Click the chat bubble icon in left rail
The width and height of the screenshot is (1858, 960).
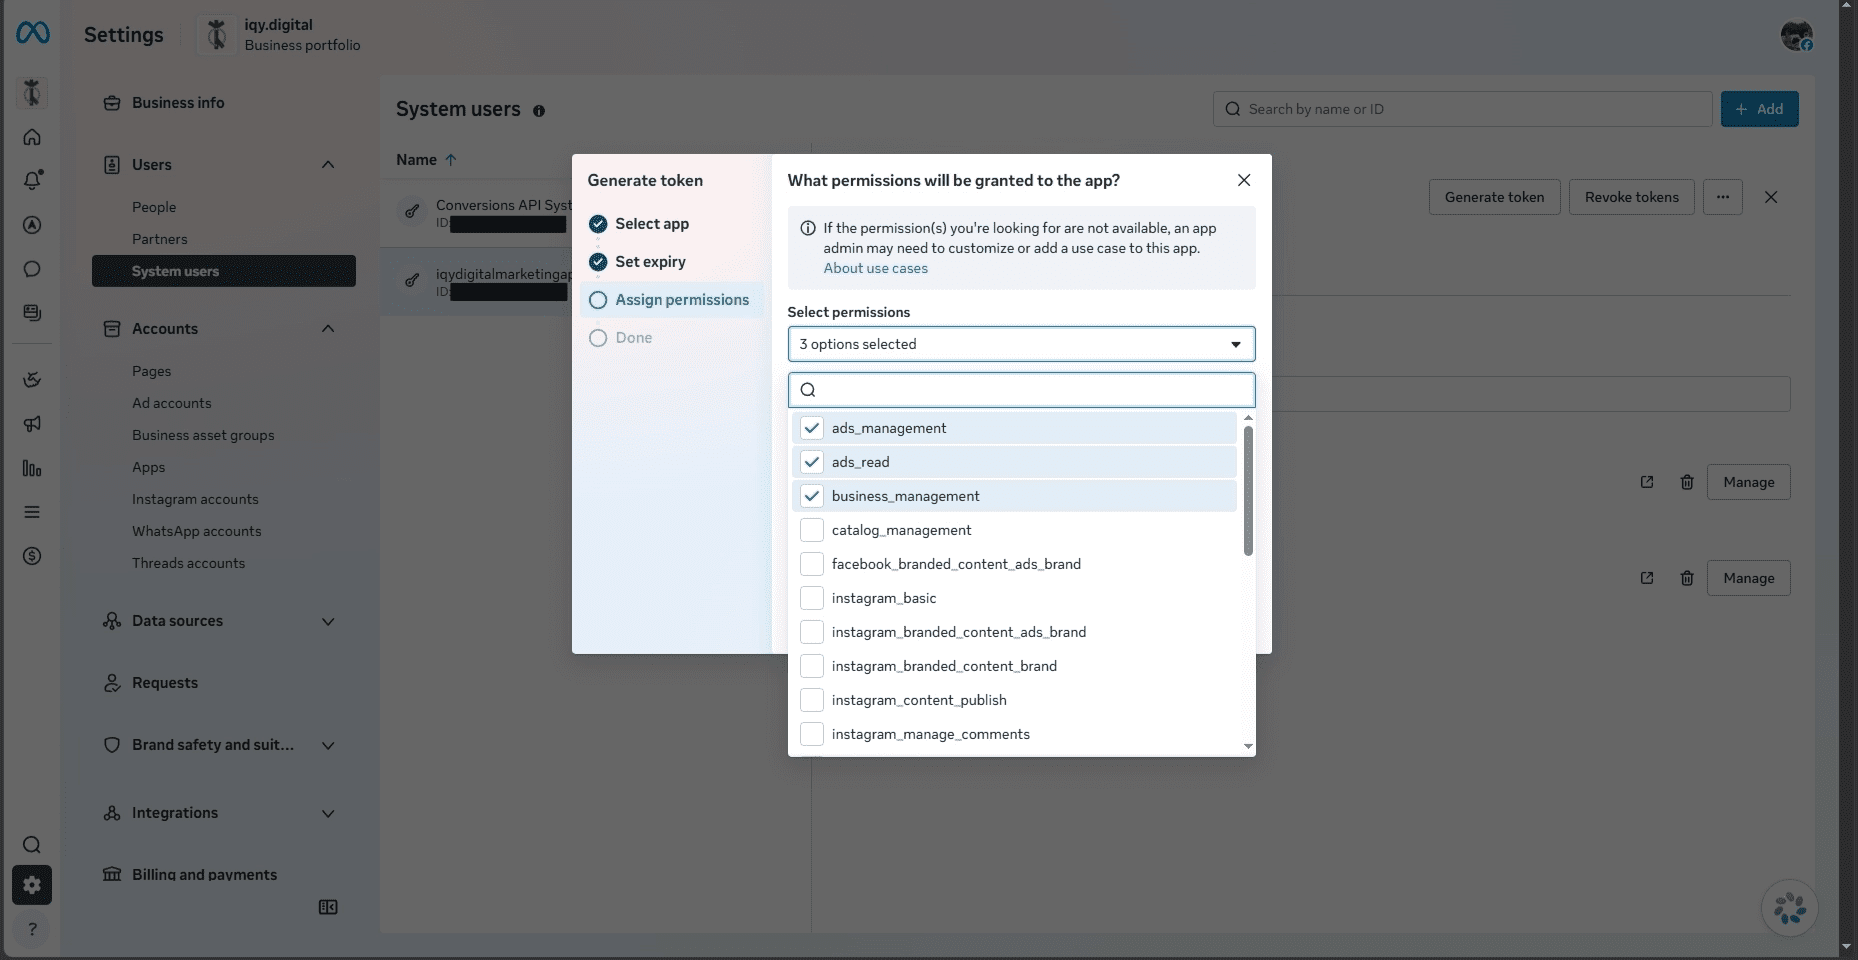(32, 269)
